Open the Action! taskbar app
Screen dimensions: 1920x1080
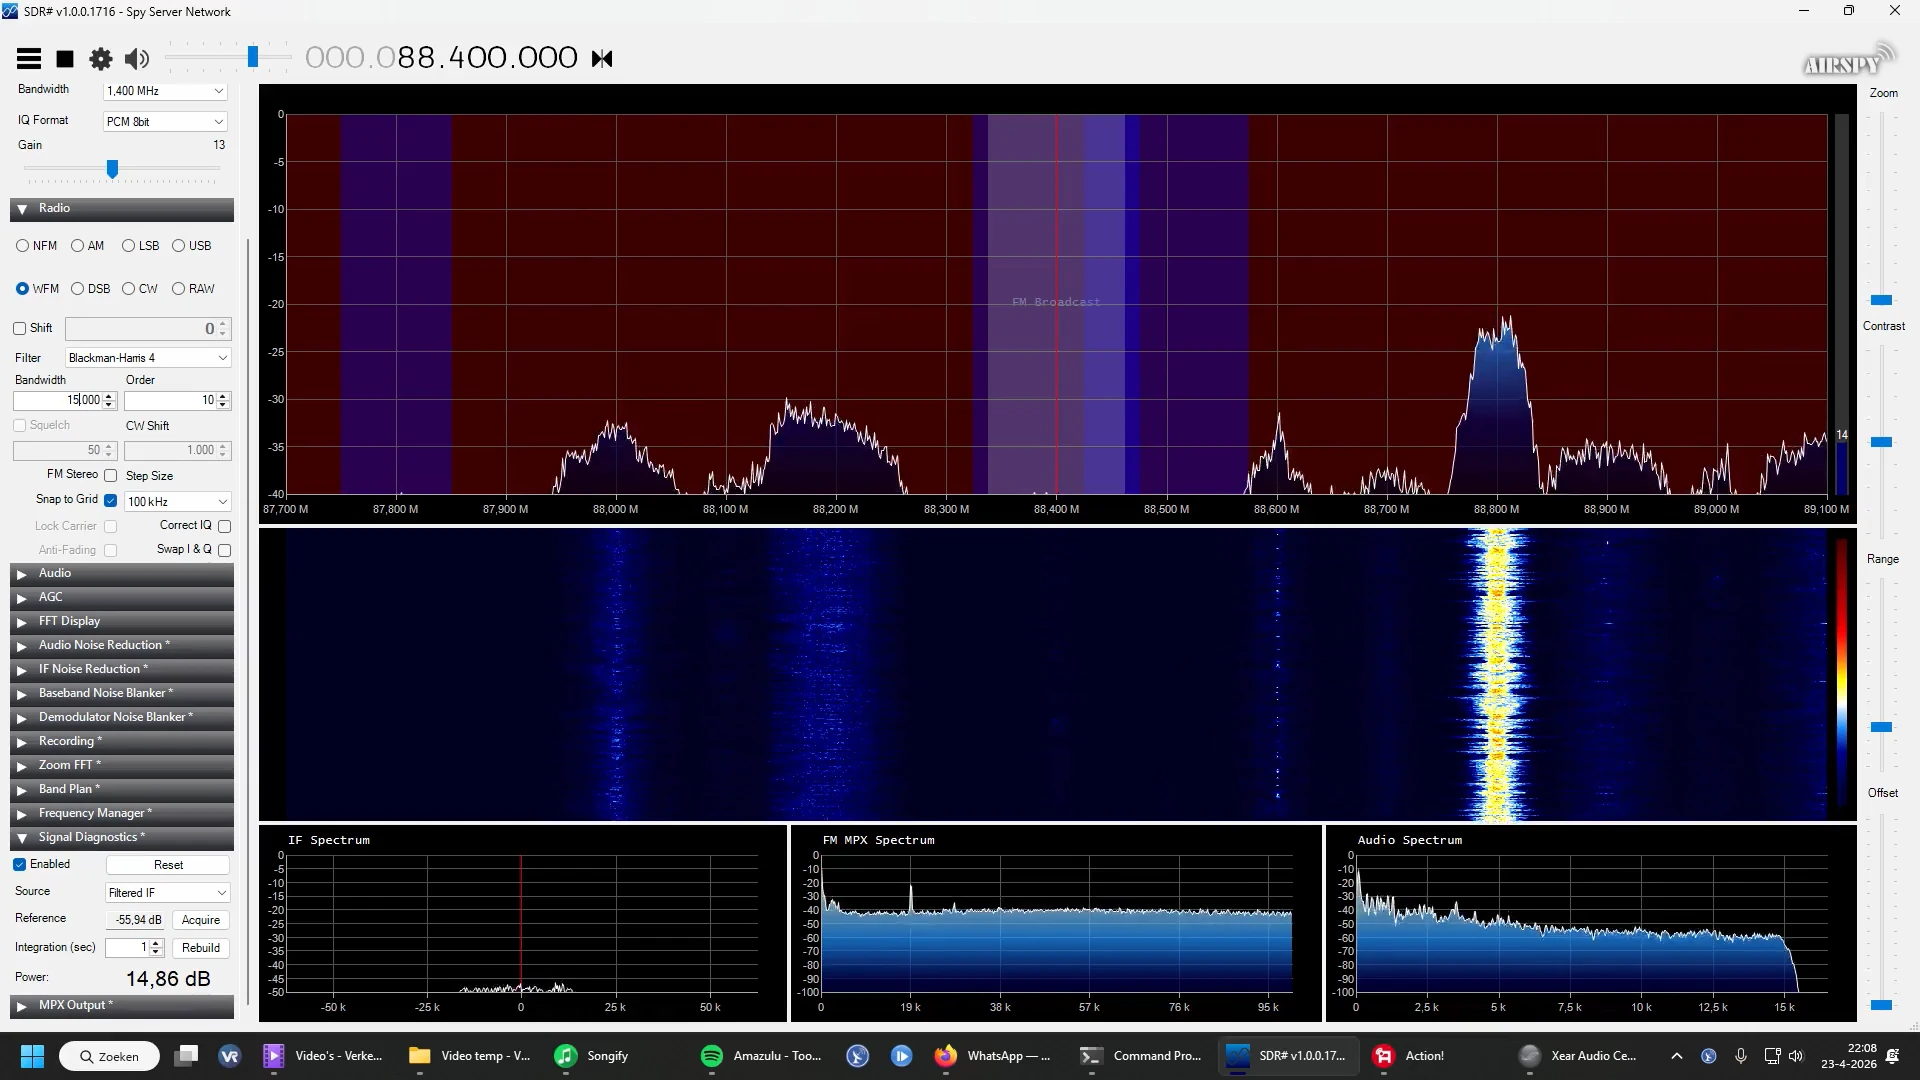pyautogui.click(x=1410, y=1056)
